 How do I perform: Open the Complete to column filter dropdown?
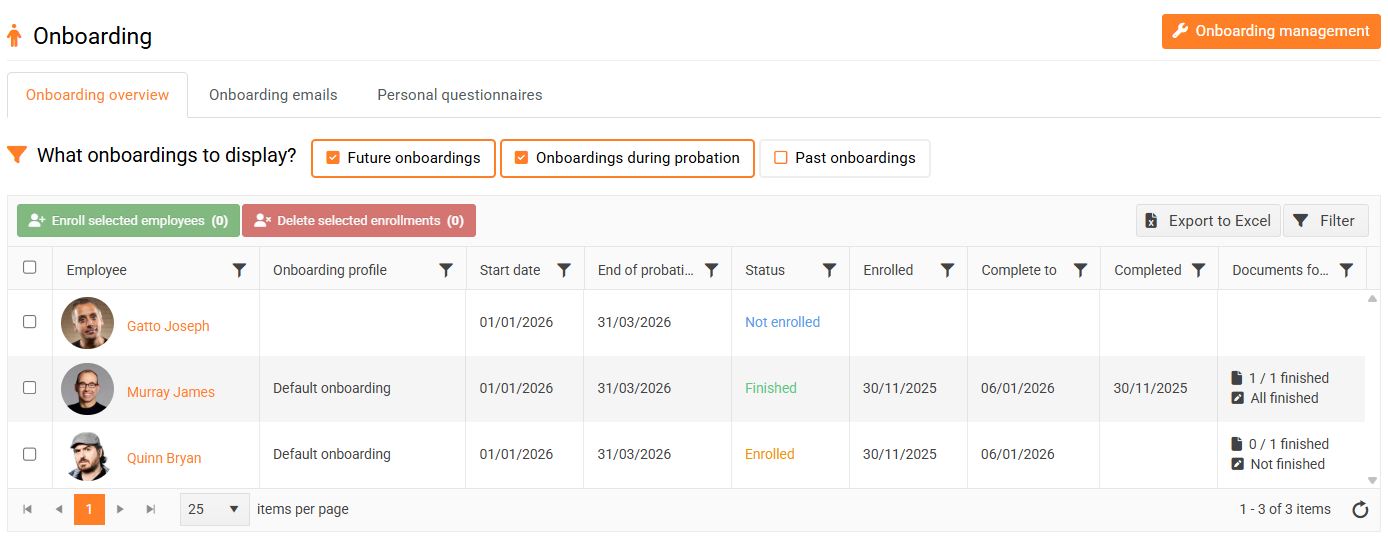pyautogui.click(x=1080, y=270)
